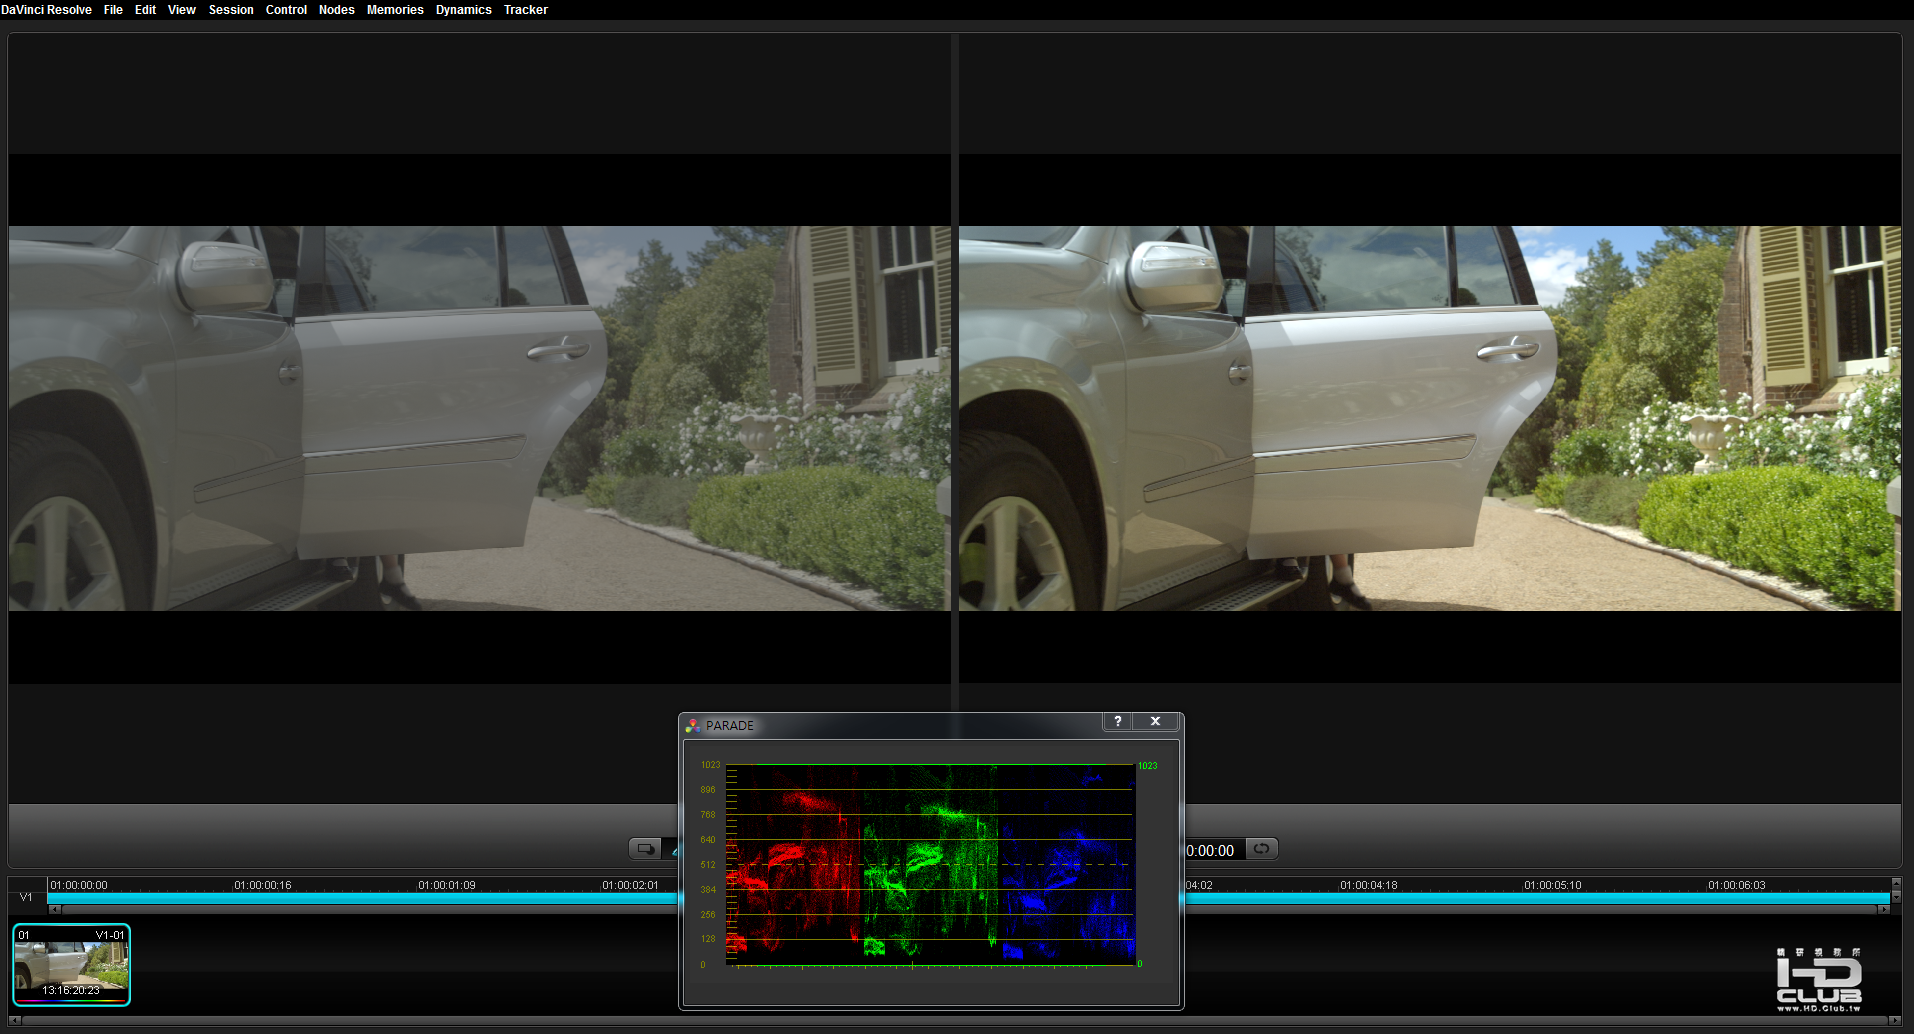
Task: Click timeline ruler at 01:00:02:01
Action: [x=631, y=885]
